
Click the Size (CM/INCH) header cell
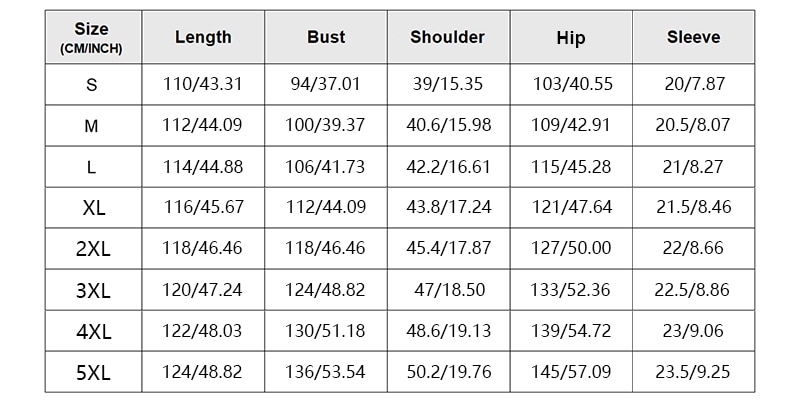(x=93, y=37)
